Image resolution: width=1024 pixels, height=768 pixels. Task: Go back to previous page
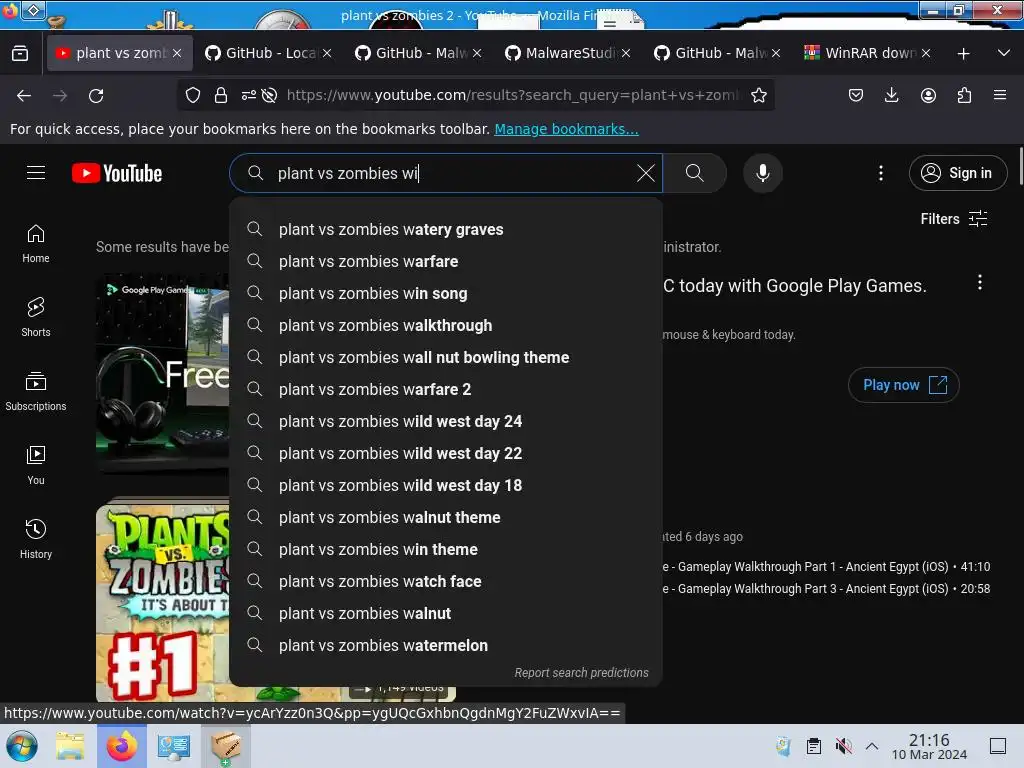[24, 95]
